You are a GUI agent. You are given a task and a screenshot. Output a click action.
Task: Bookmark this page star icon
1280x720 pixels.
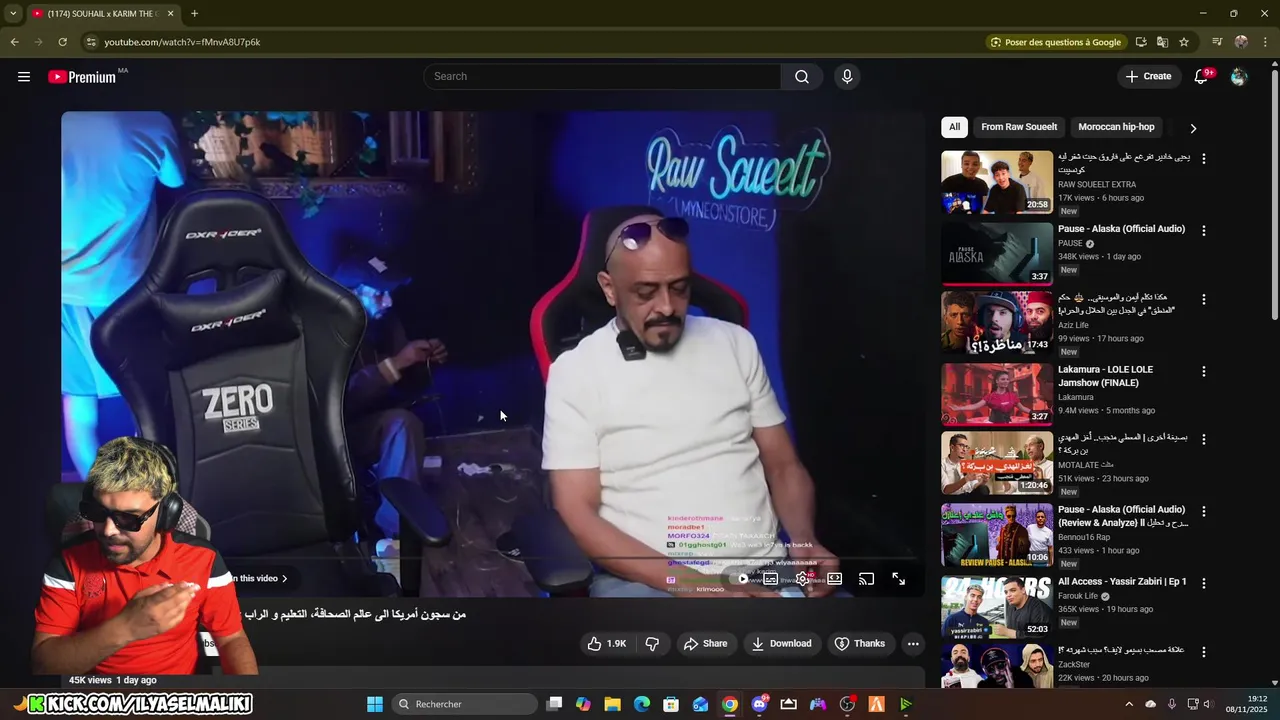click(1184, 42)
